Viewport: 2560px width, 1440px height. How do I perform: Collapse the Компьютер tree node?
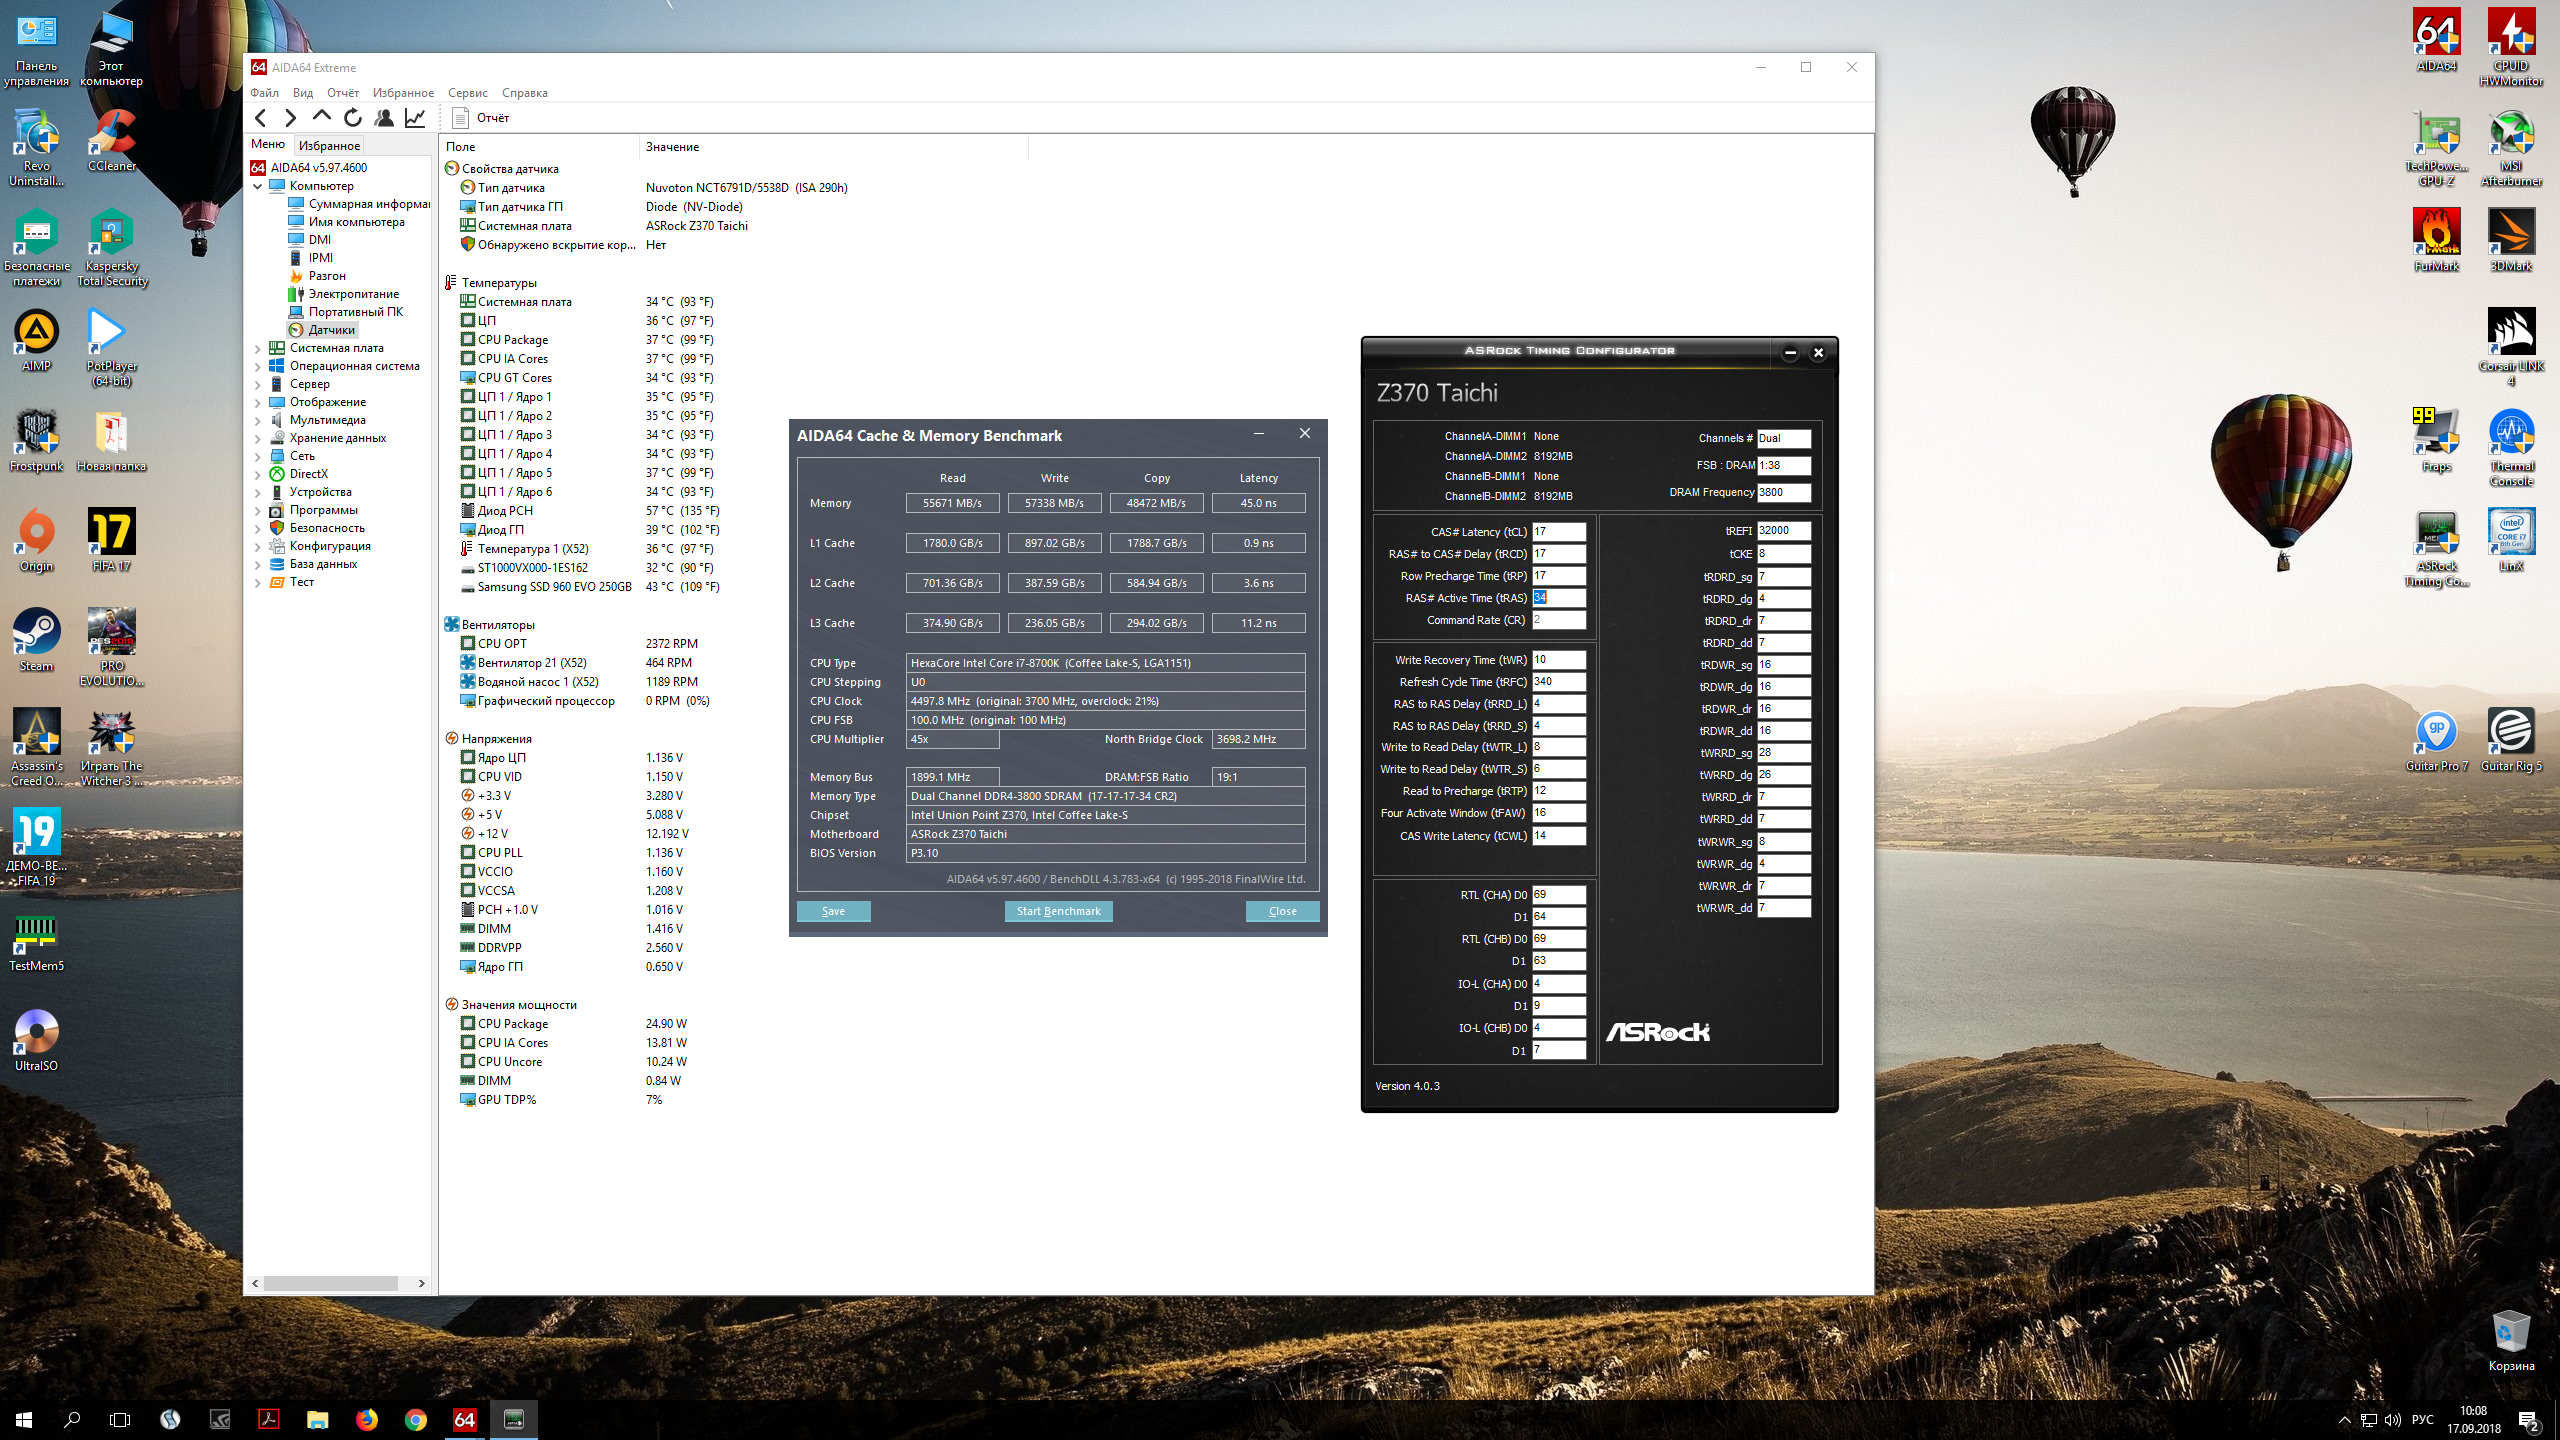point(257,186)
